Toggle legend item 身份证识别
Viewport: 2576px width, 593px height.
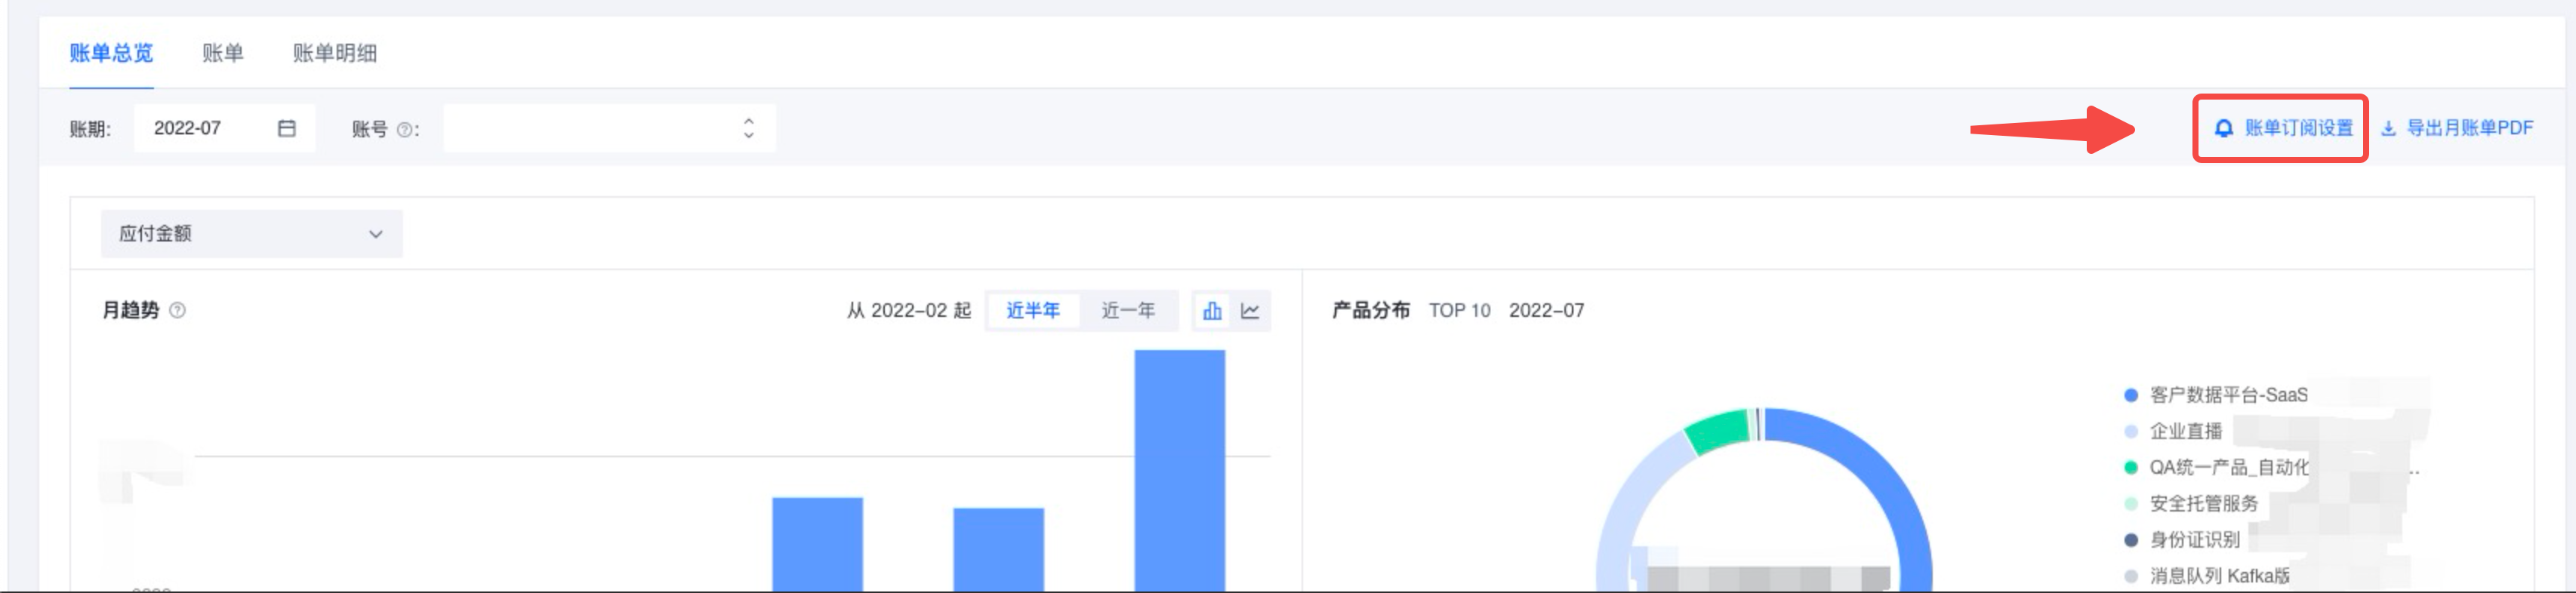[2182, 539]
